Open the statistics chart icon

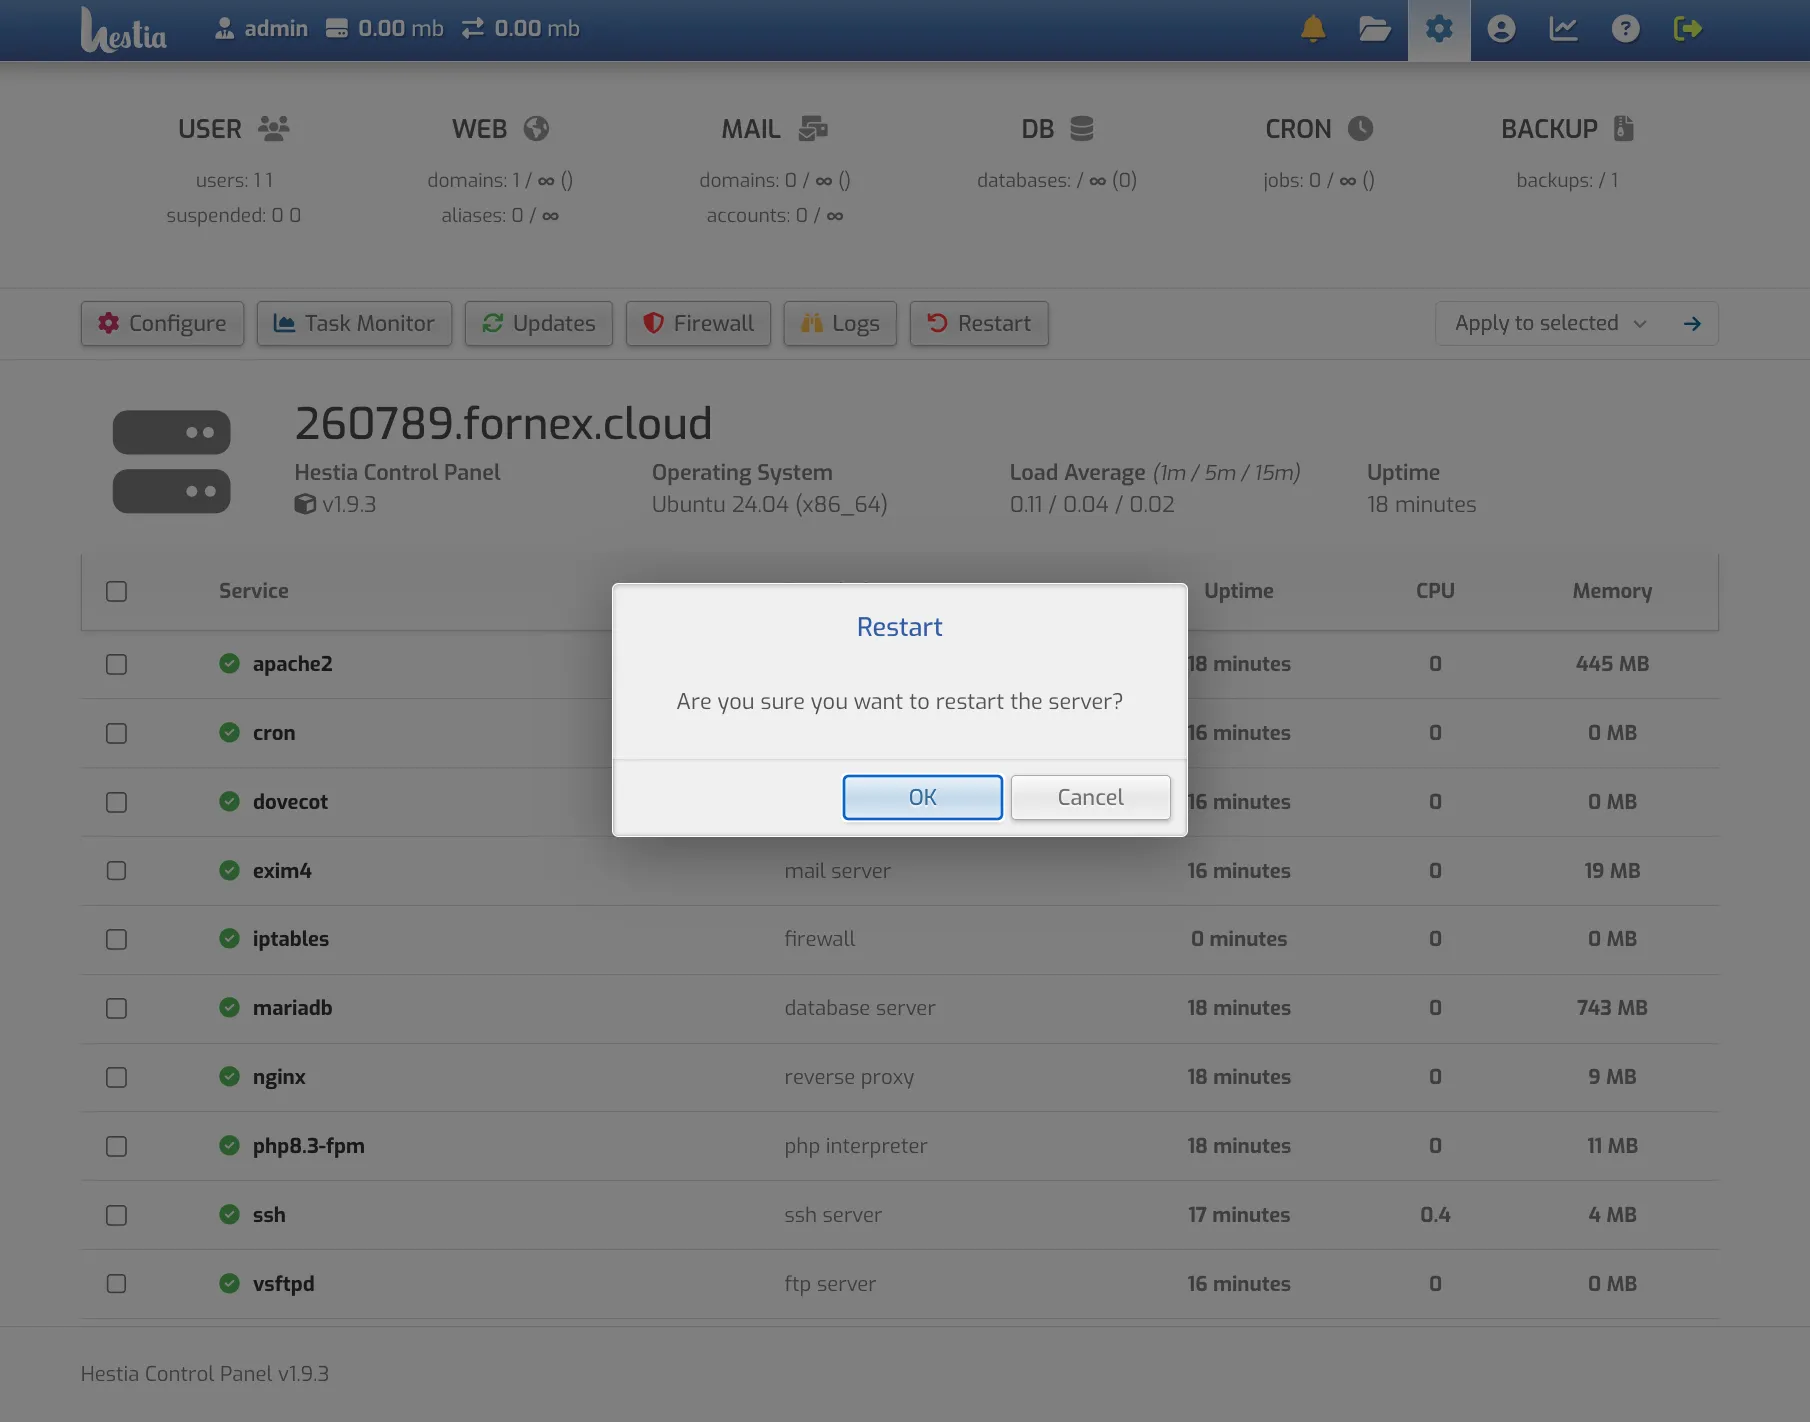coord(1563,29)
